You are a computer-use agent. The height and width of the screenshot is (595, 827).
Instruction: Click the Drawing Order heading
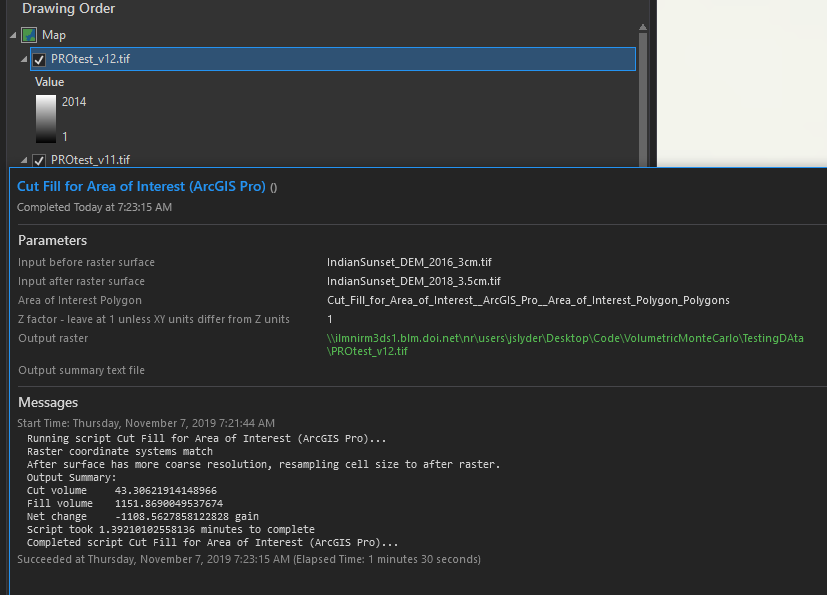coord(69,8)
